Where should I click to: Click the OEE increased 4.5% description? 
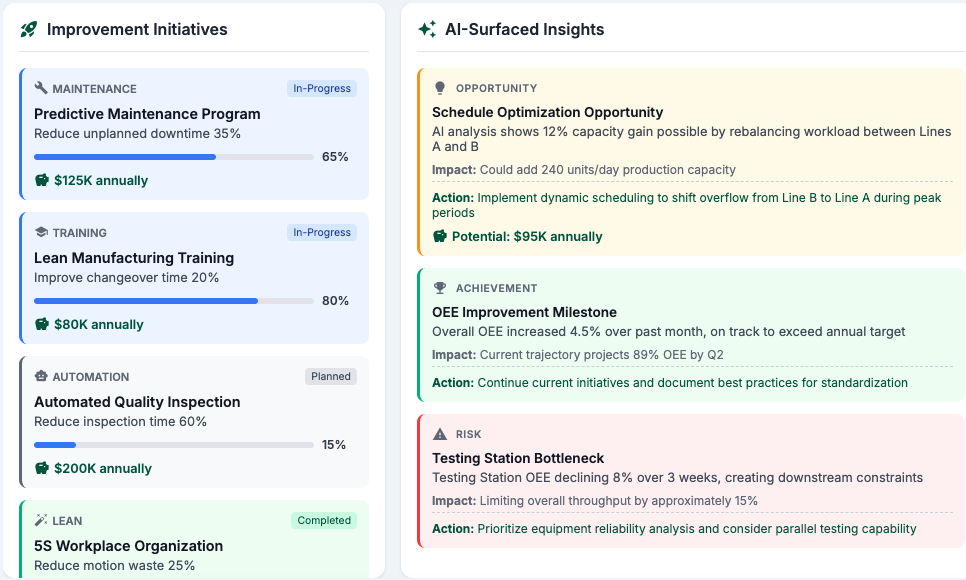coord(668,332)
